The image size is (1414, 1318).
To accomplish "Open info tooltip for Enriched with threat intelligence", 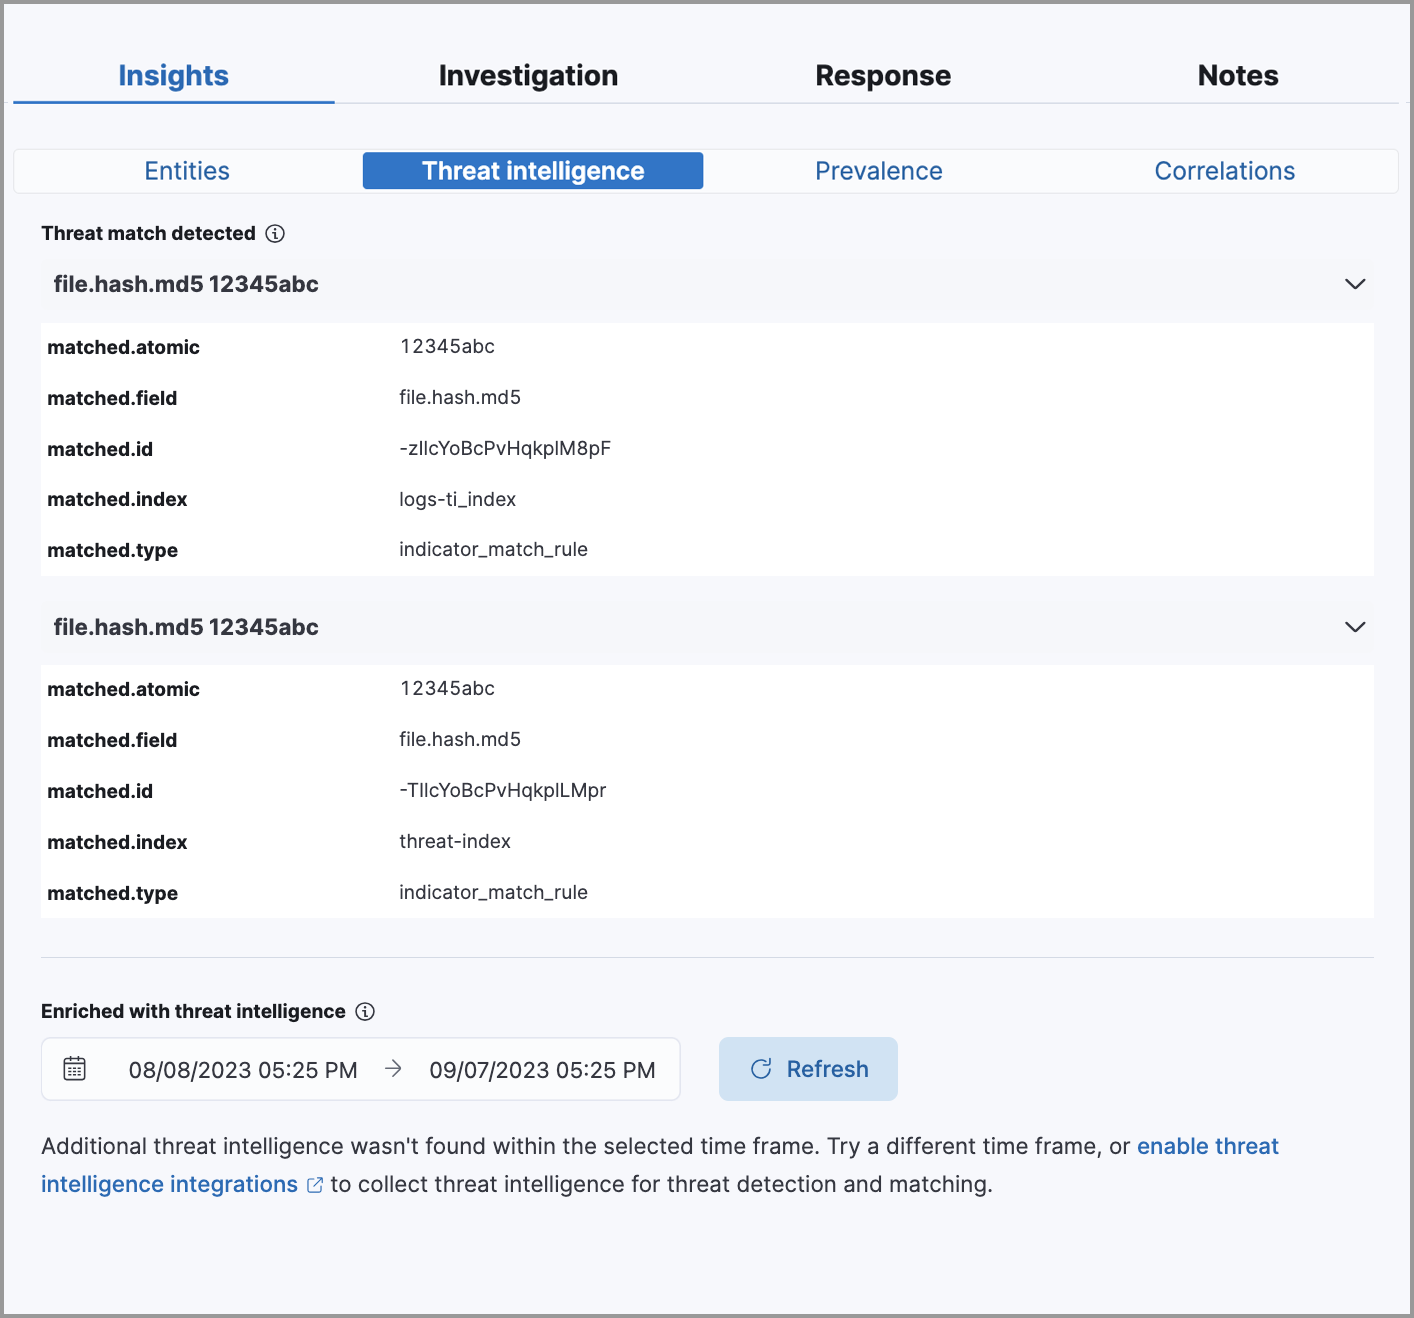I will pos(365,1011).
